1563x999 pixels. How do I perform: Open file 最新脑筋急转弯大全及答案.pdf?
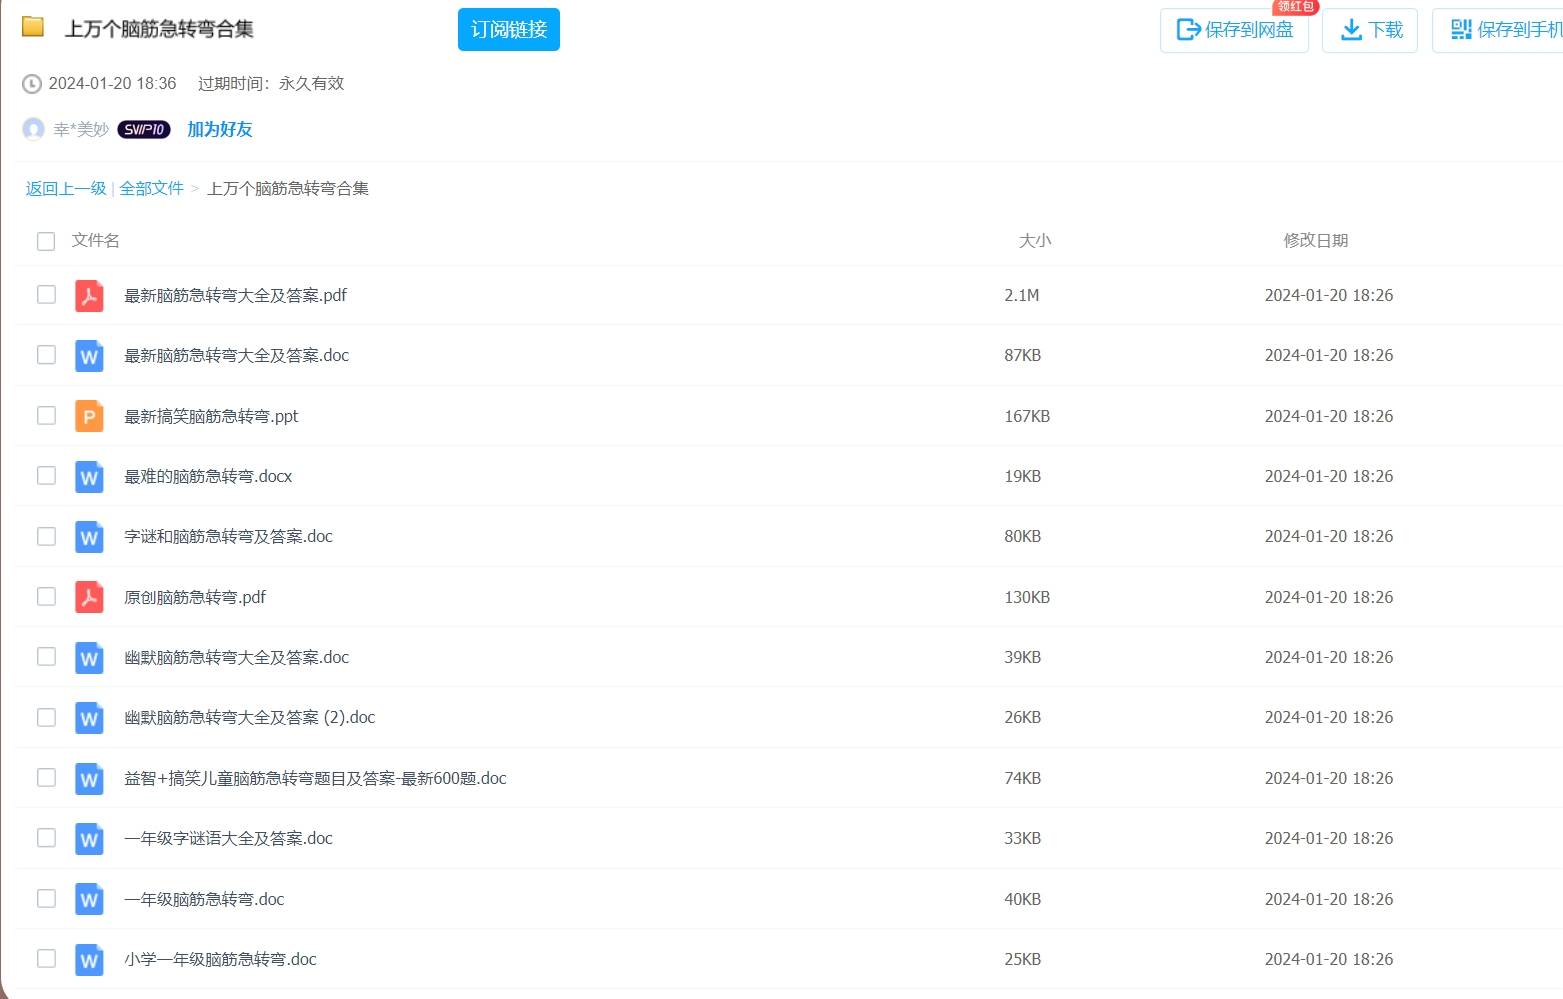click(235, 295)
